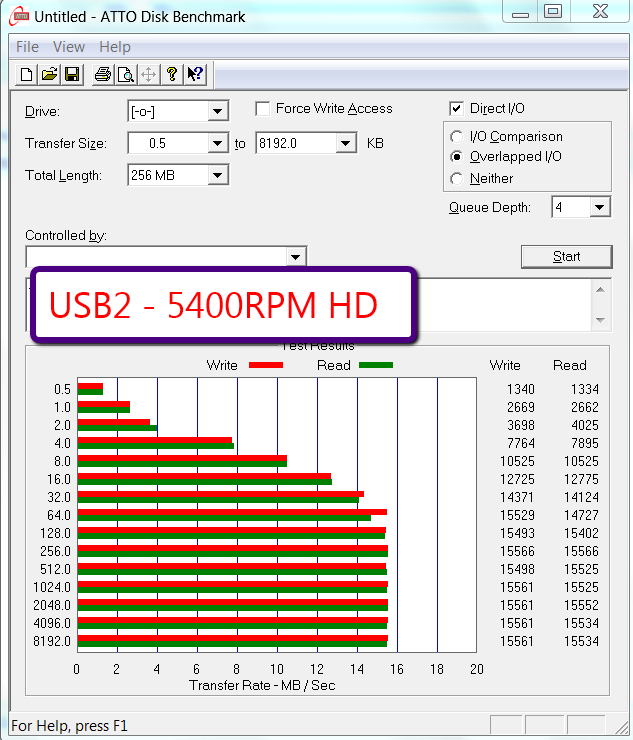Open the Total Length 256 MB dropdown

(x=217, y=175)
